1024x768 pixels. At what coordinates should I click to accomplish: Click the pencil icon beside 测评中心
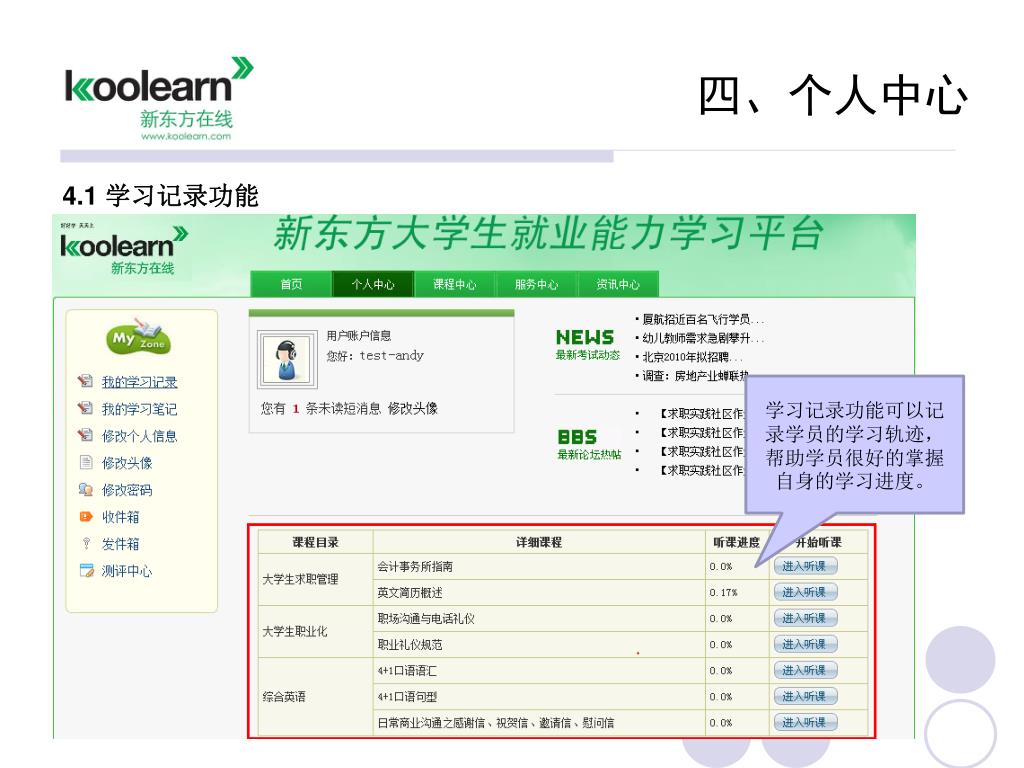coord(86,570)
